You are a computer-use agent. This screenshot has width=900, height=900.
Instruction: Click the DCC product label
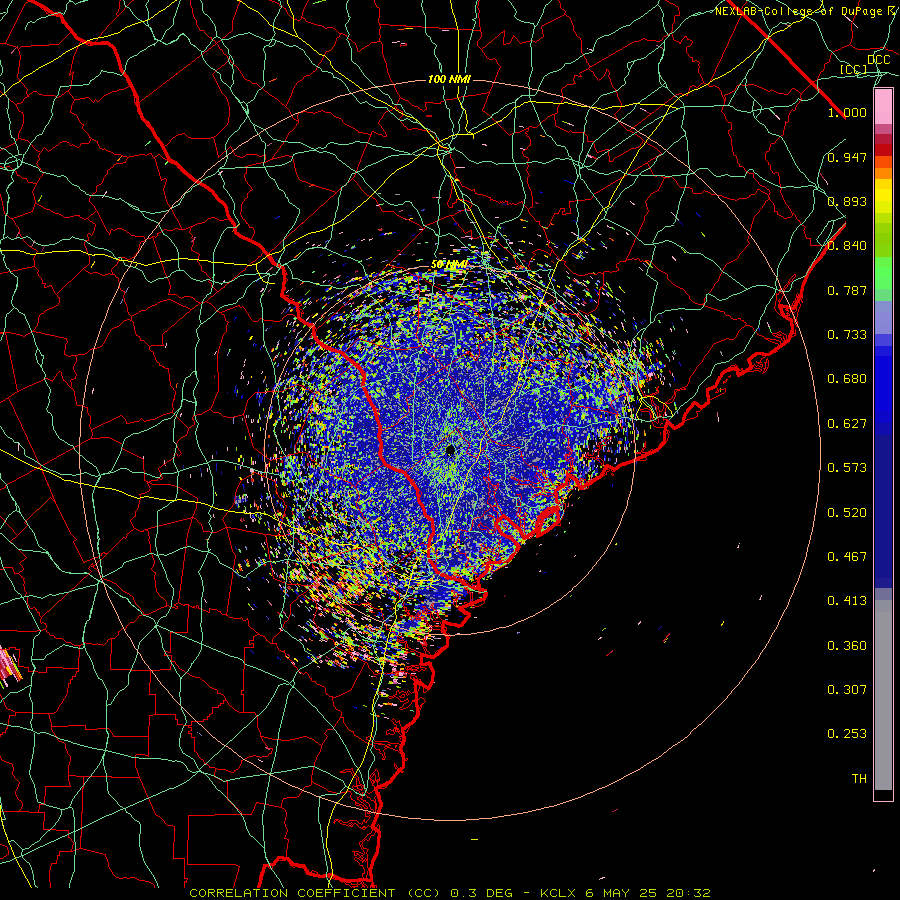coord(878,60)
